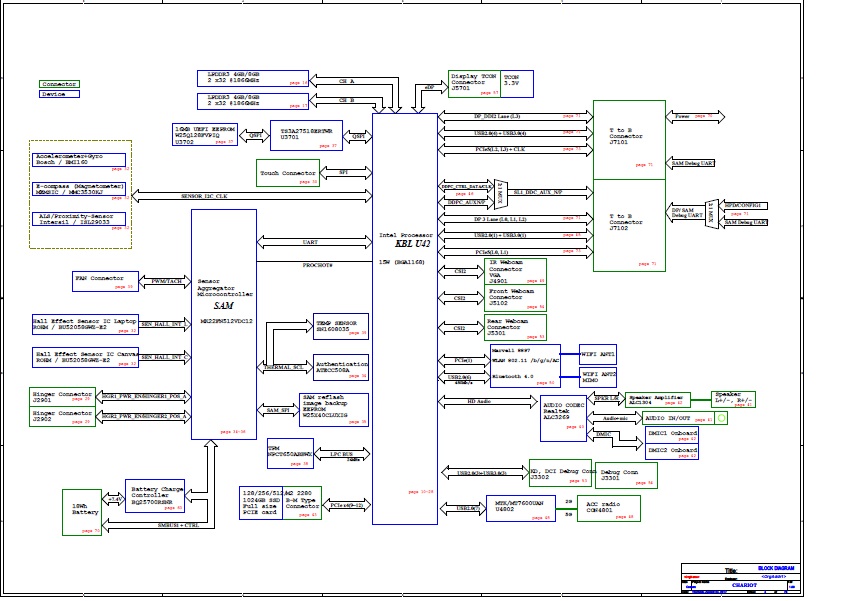Click the T to B Connector J7101
Viewport: 851px width, 601px height.
click(625, 138)
